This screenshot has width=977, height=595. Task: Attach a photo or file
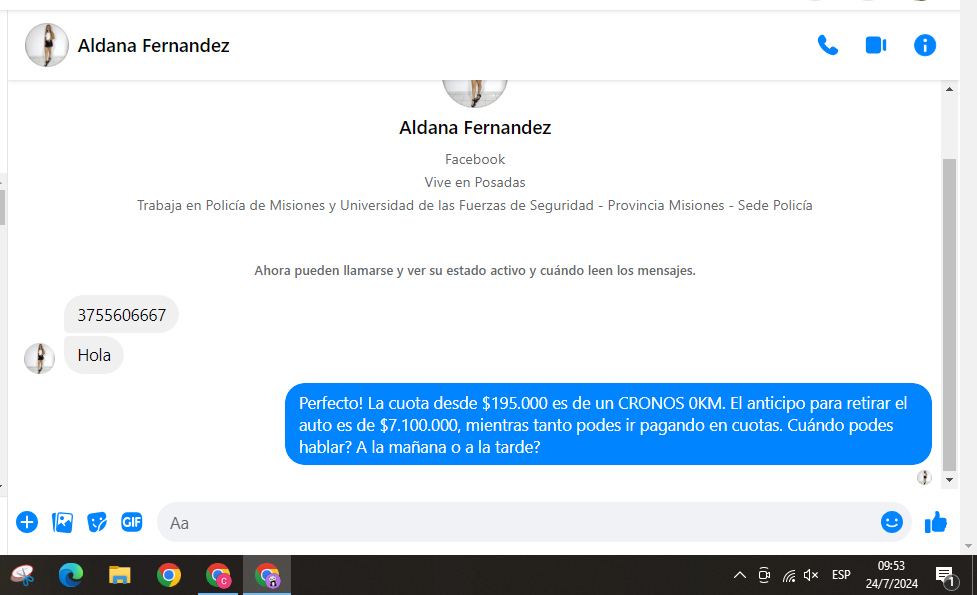[x=62, y=522]
